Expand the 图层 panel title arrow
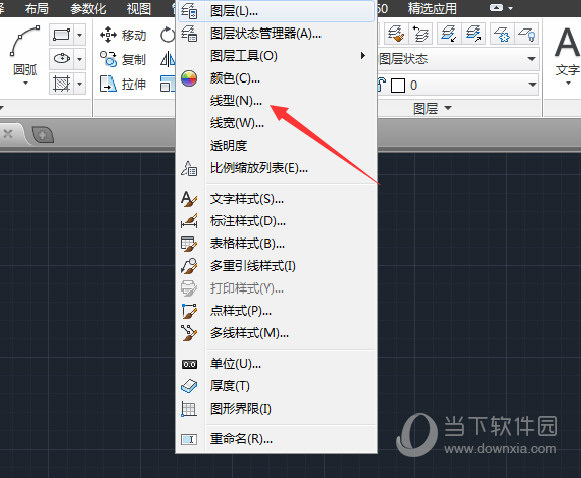This screenshot has height=478, width=581. click(448, 108)
